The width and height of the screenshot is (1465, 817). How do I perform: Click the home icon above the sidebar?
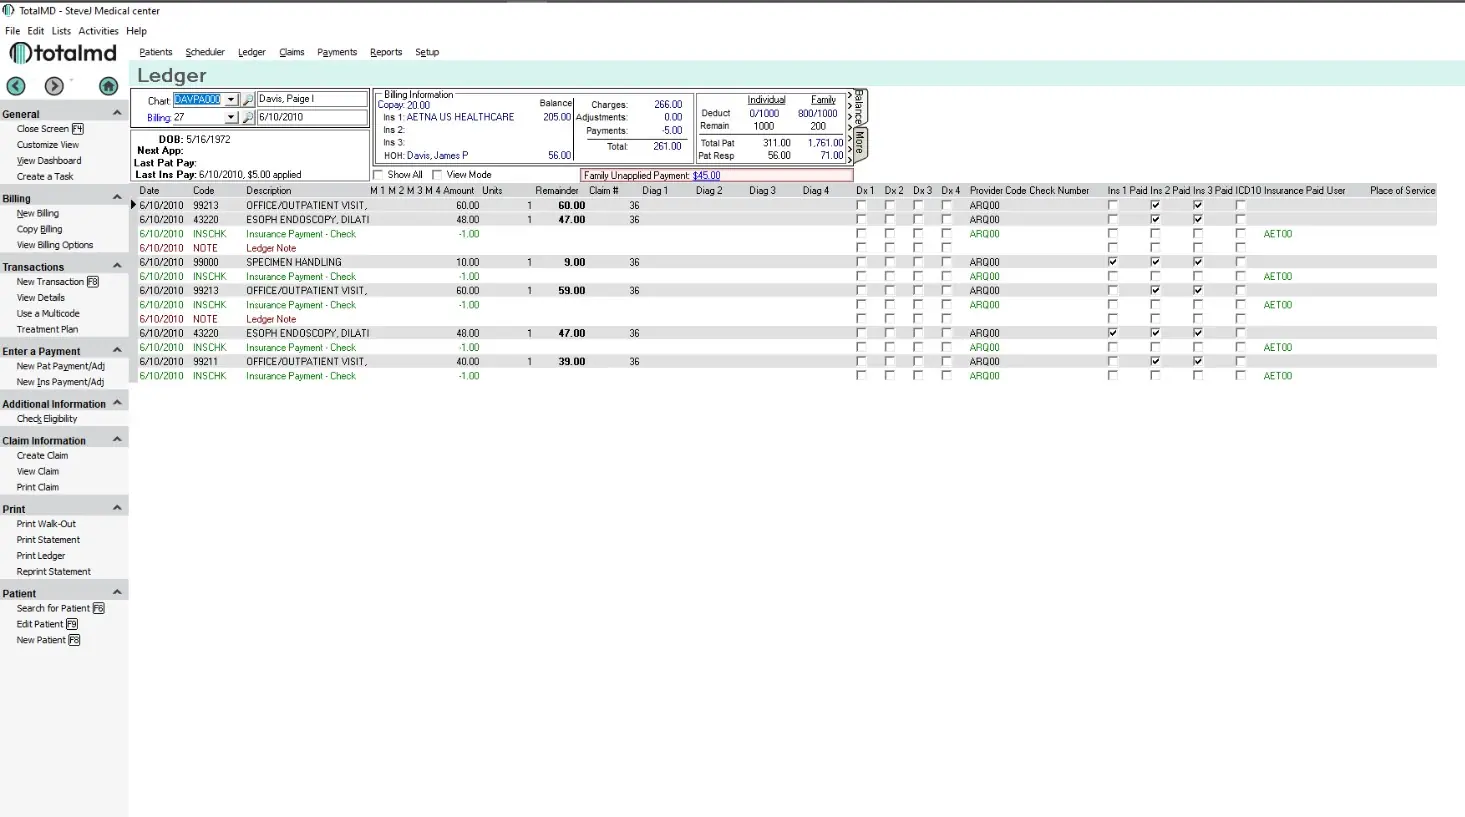click(108, 87)
